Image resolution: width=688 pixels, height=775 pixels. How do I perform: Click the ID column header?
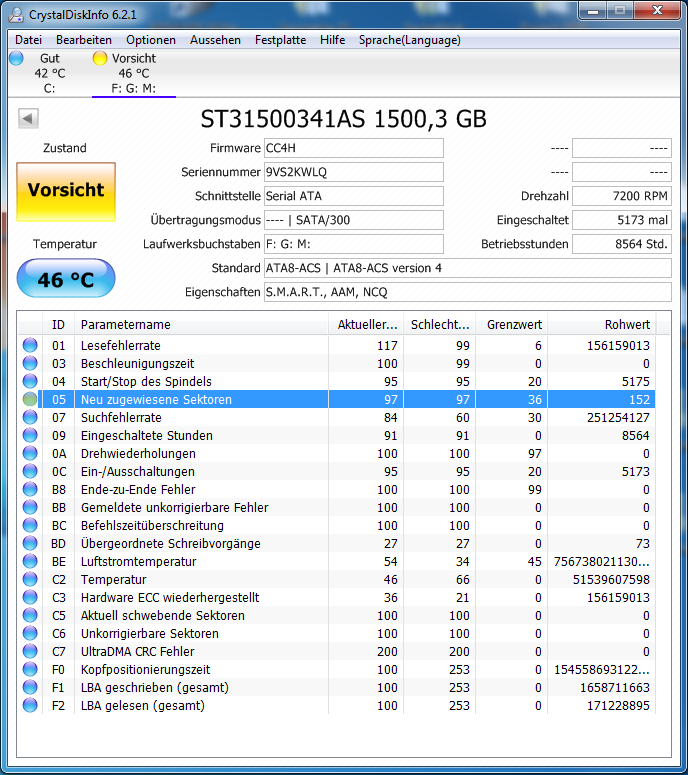tap(58, 325)
